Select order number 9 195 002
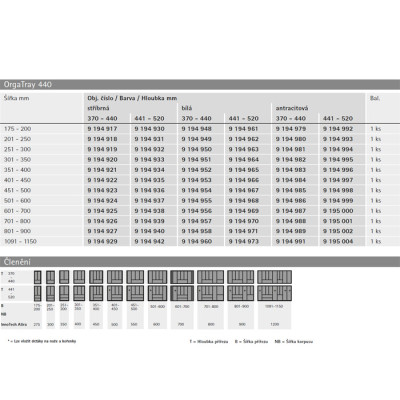The height and width of the screenshot is (400, 400). (338, 231)
